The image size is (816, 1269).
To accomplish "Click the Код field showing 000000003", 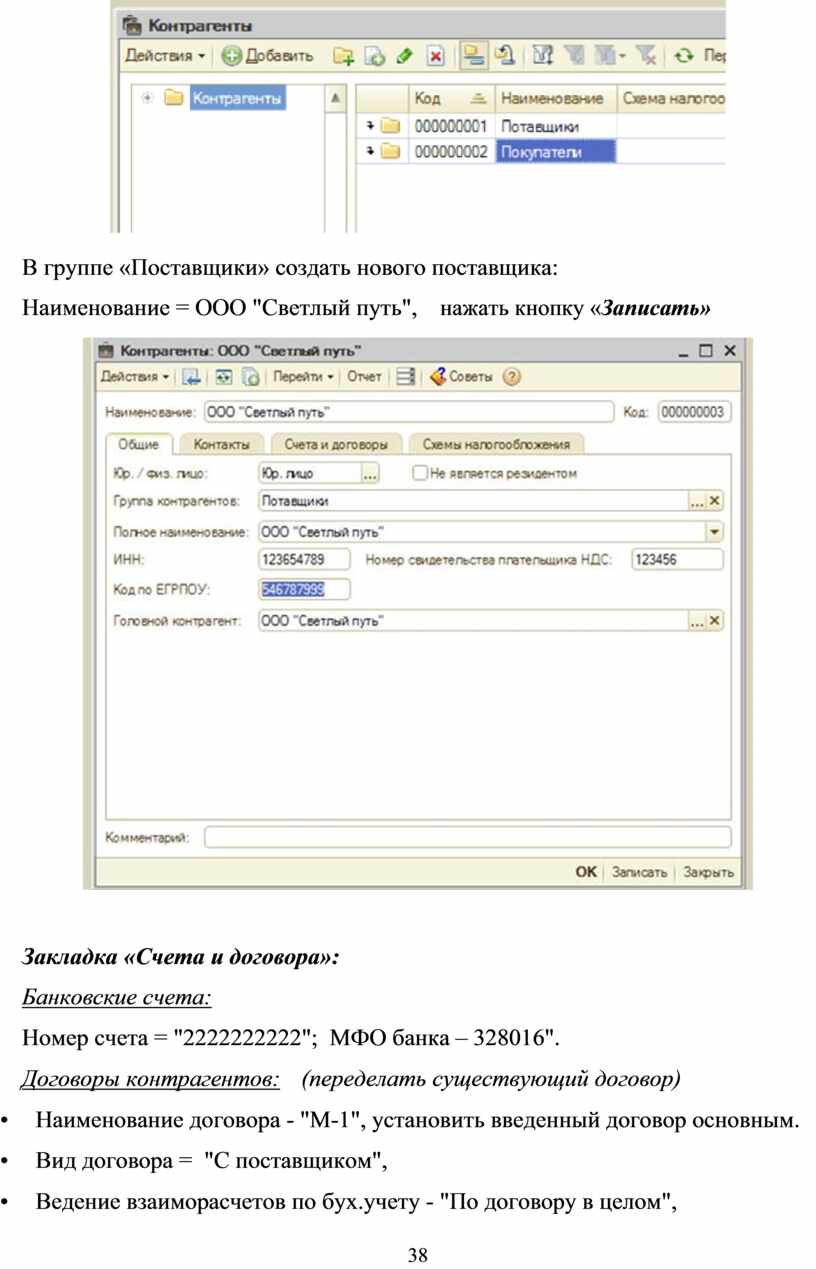I will tap(695, 413).
